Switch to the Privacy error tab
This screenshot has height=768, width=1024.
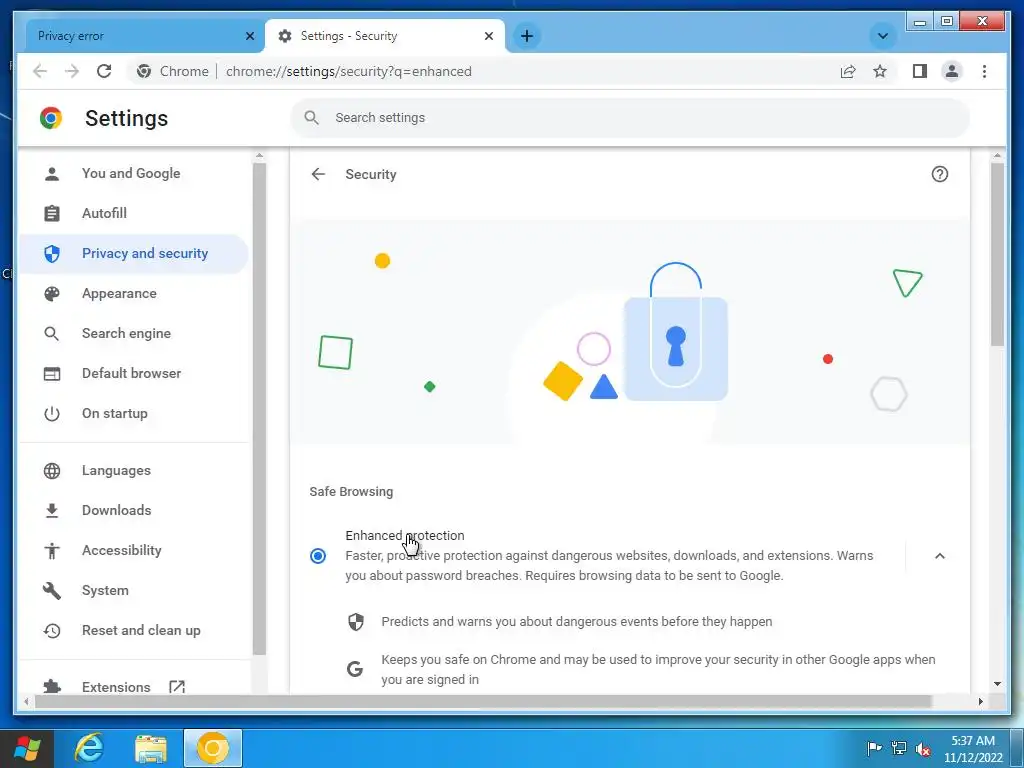144,36
